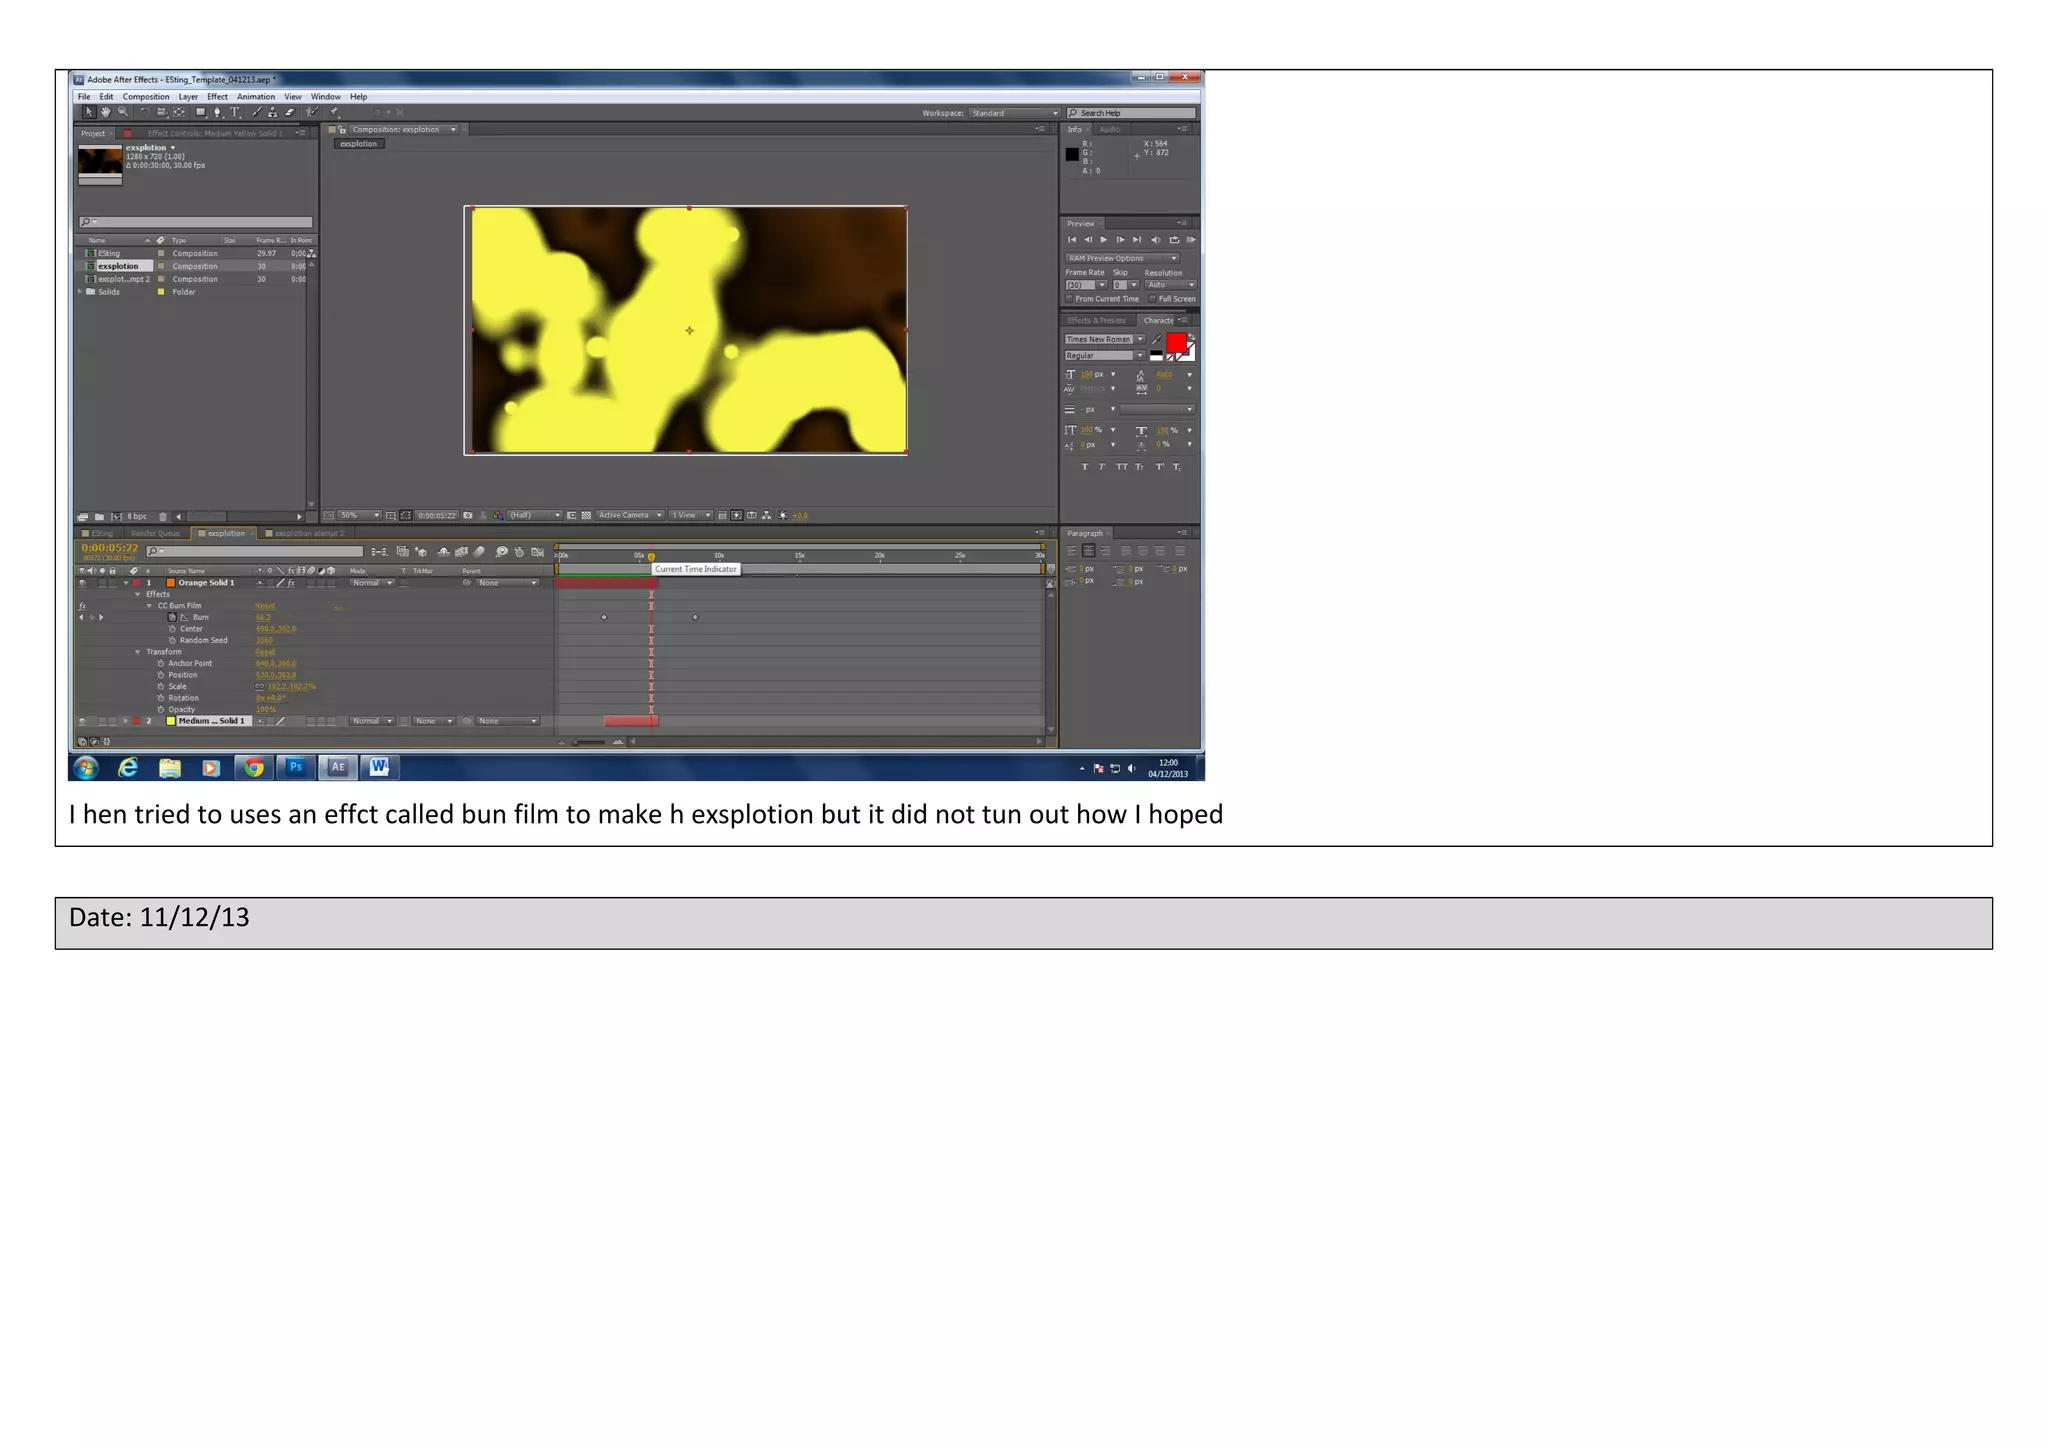Create a new folder in Project panel
The height and width of the screenshot is (1447, 2048).
coord(99,517)
